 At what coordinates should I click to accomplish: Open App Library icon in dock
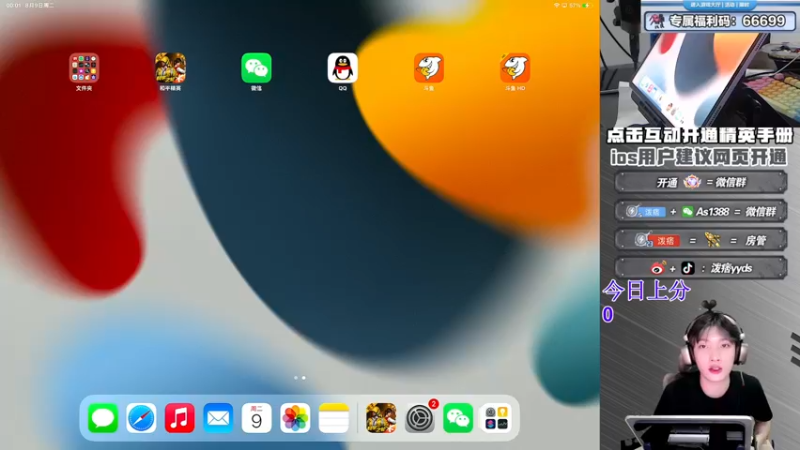coord(496,418)
